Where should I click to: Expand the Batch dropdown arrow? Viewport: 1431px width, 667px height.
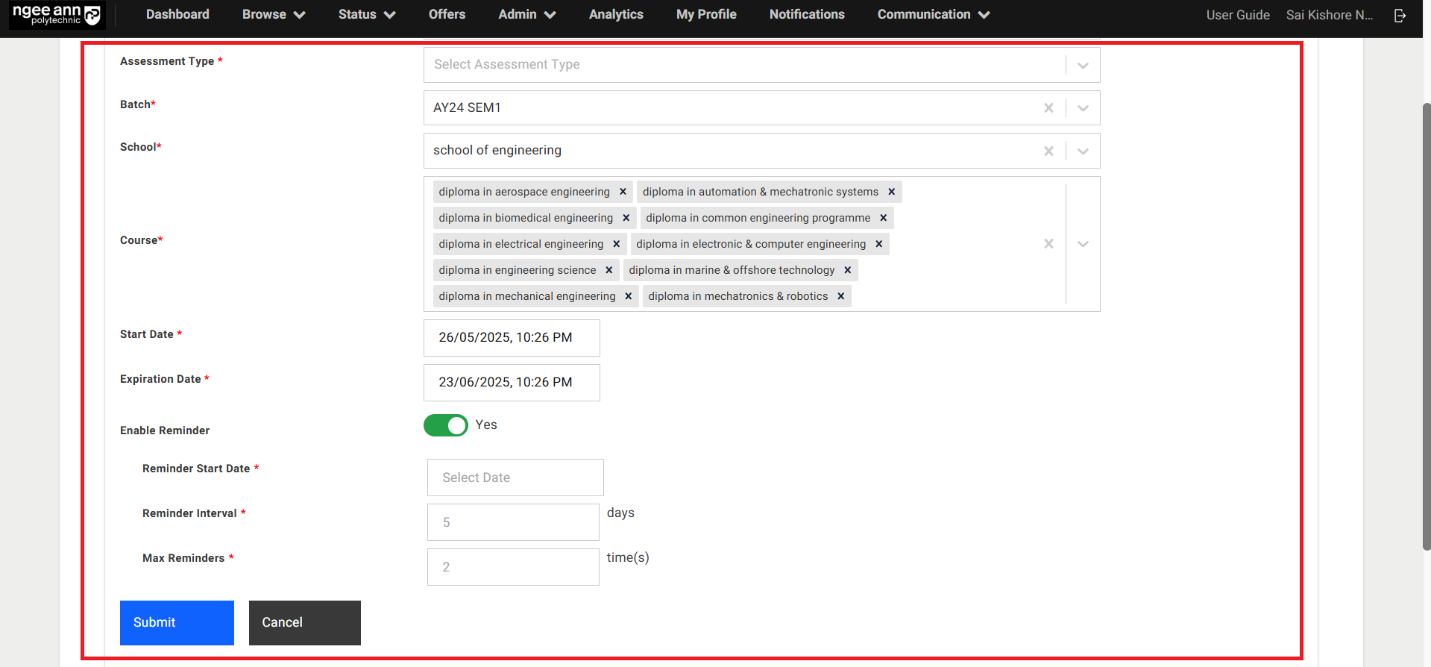pos(1082,108)
